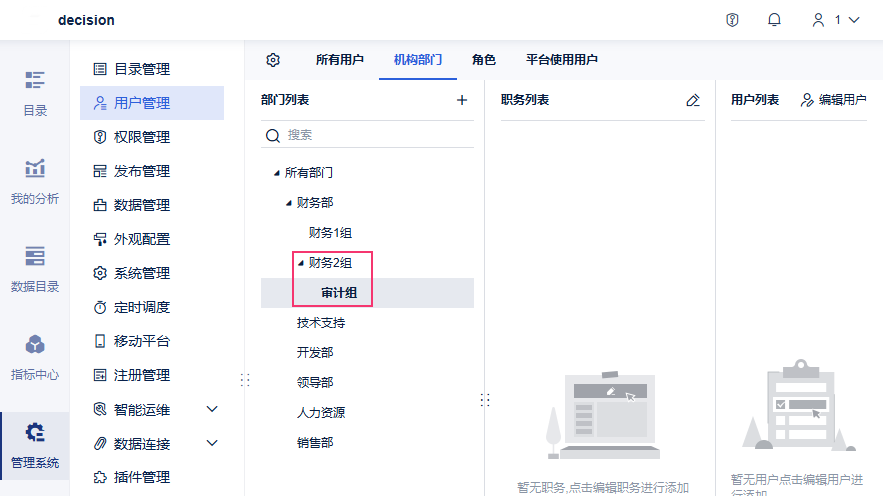The width and height of the screenshot is (883, 496).
Task: Click the splitter handle beside 职务列表 panel
Action: tap(485, 400)
